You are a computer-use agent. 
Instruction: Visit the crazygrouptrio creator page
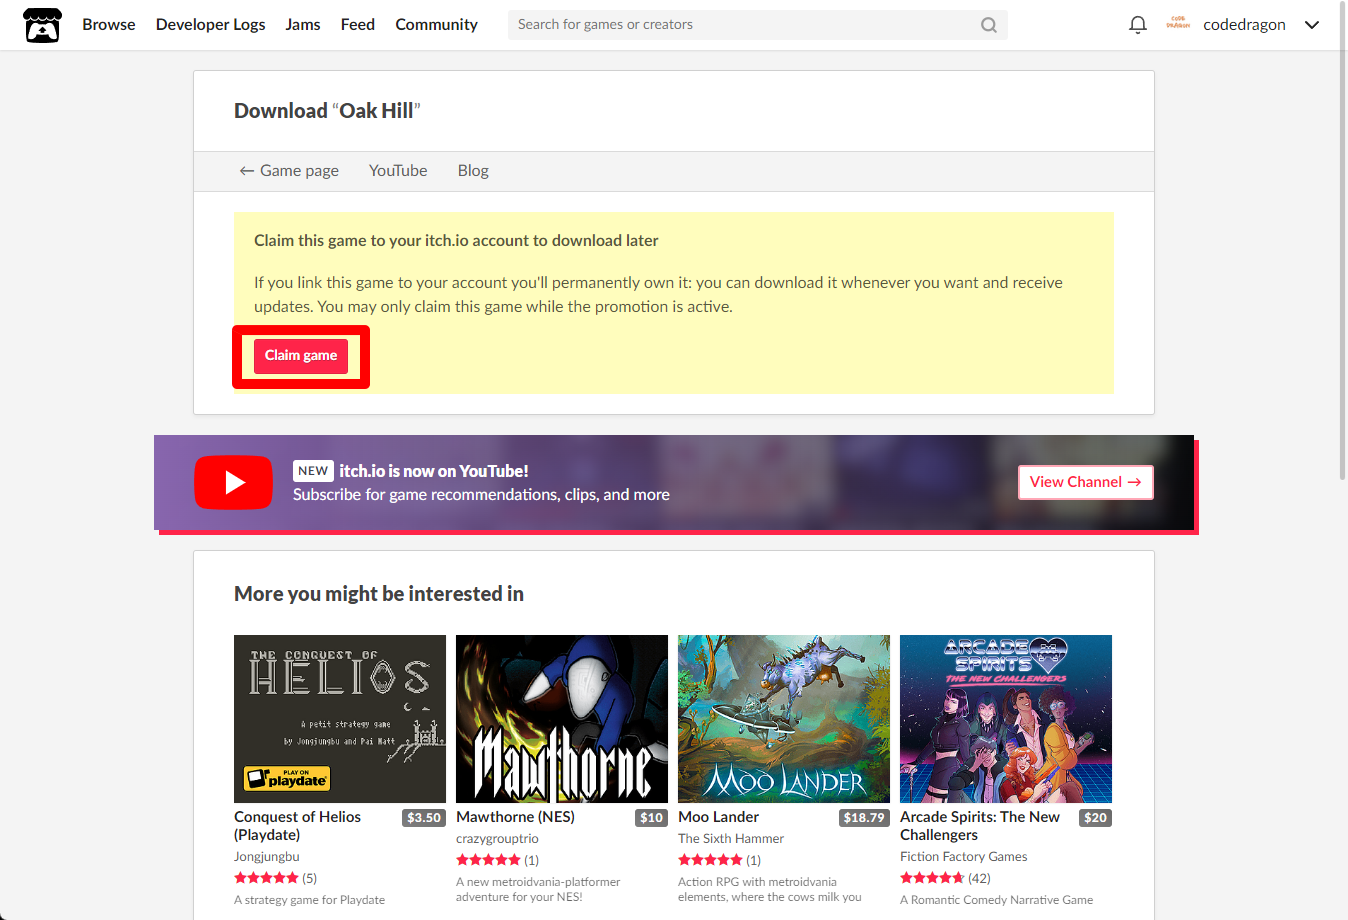[497, 839]
